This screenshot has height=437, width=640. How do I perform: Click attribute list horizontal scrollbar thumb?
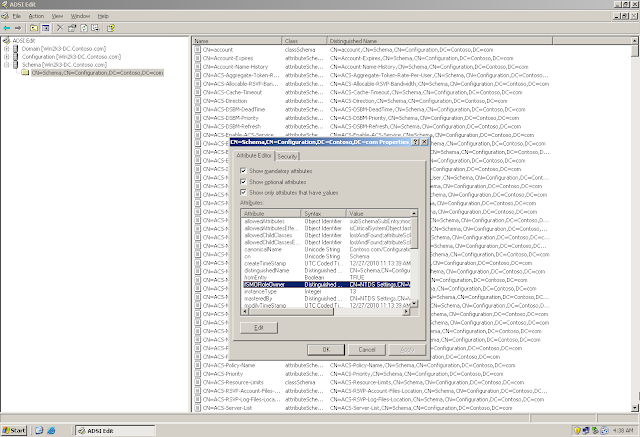pyautogui.click(x=291, y=312)
